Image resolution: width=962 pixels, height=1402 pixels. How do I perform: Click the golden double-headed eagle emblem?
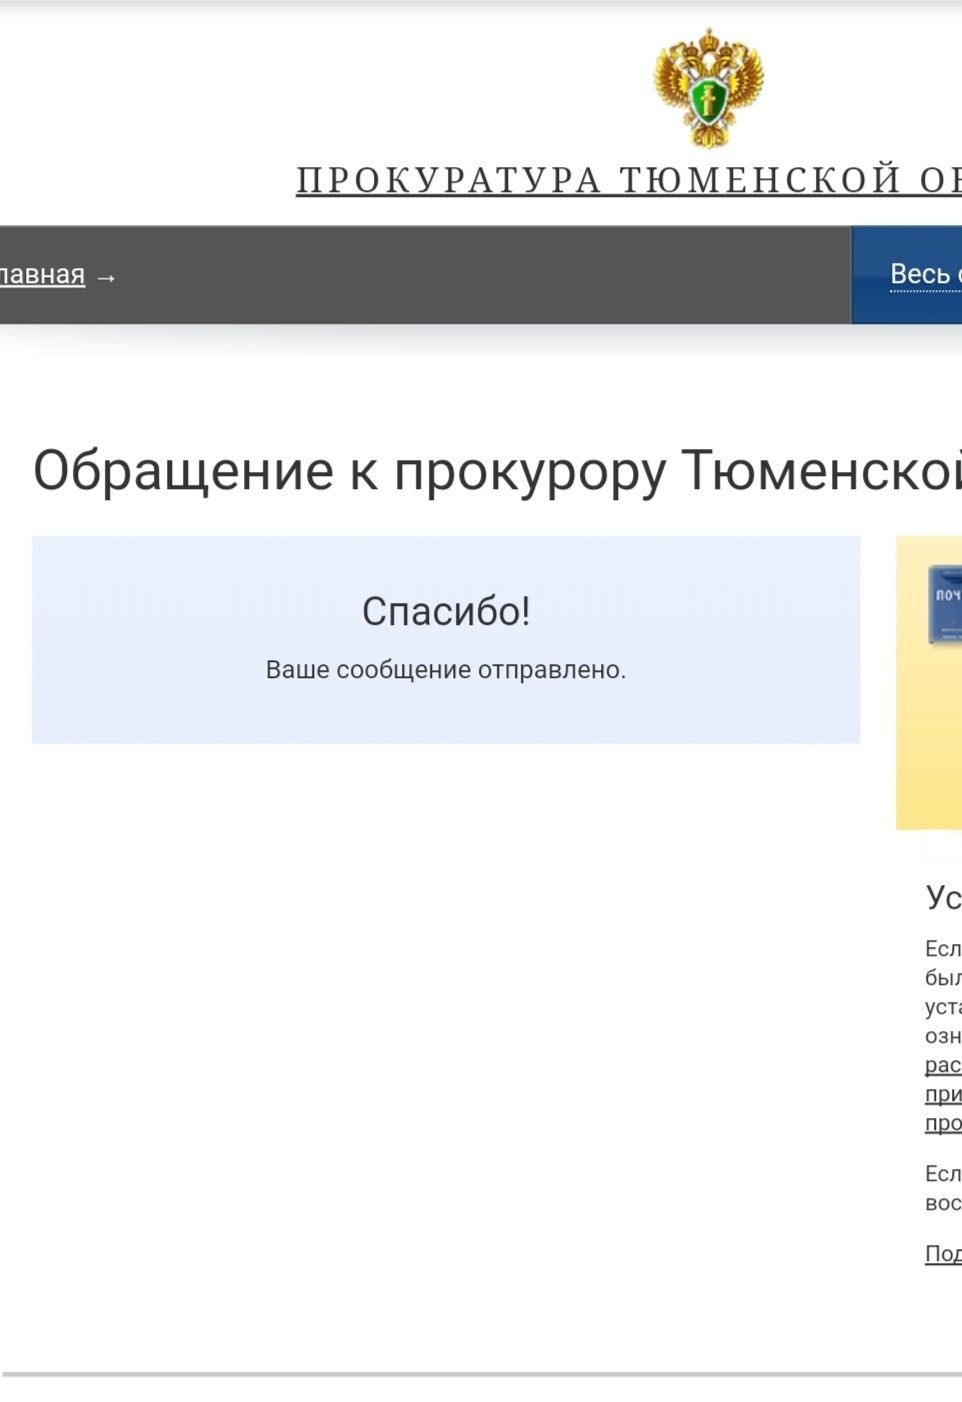coord(708,88)
